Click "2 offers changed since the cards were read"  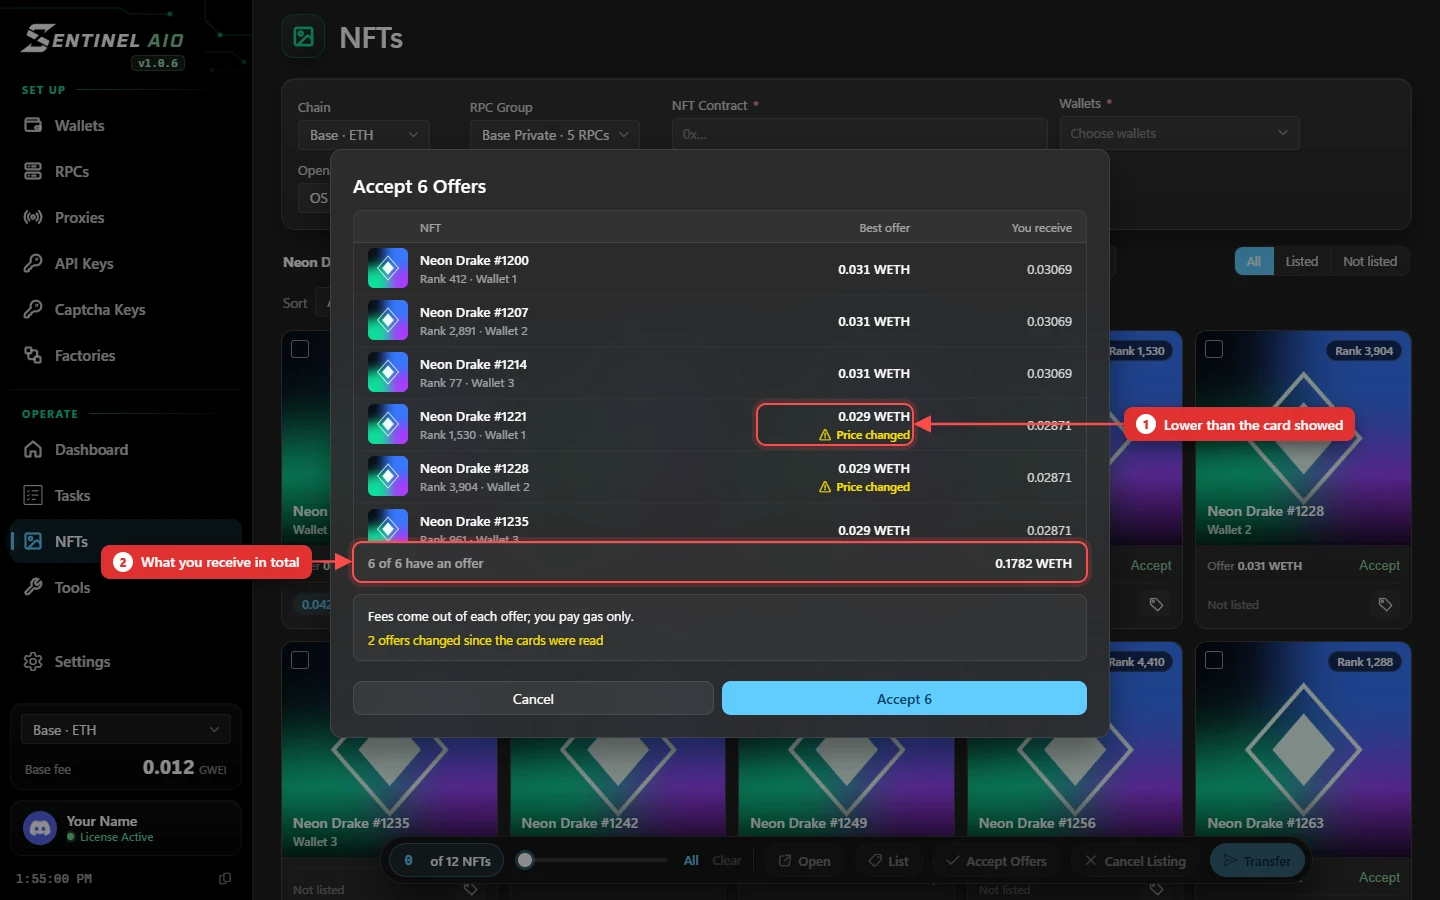pyautogui.click(x=485, y=640)
